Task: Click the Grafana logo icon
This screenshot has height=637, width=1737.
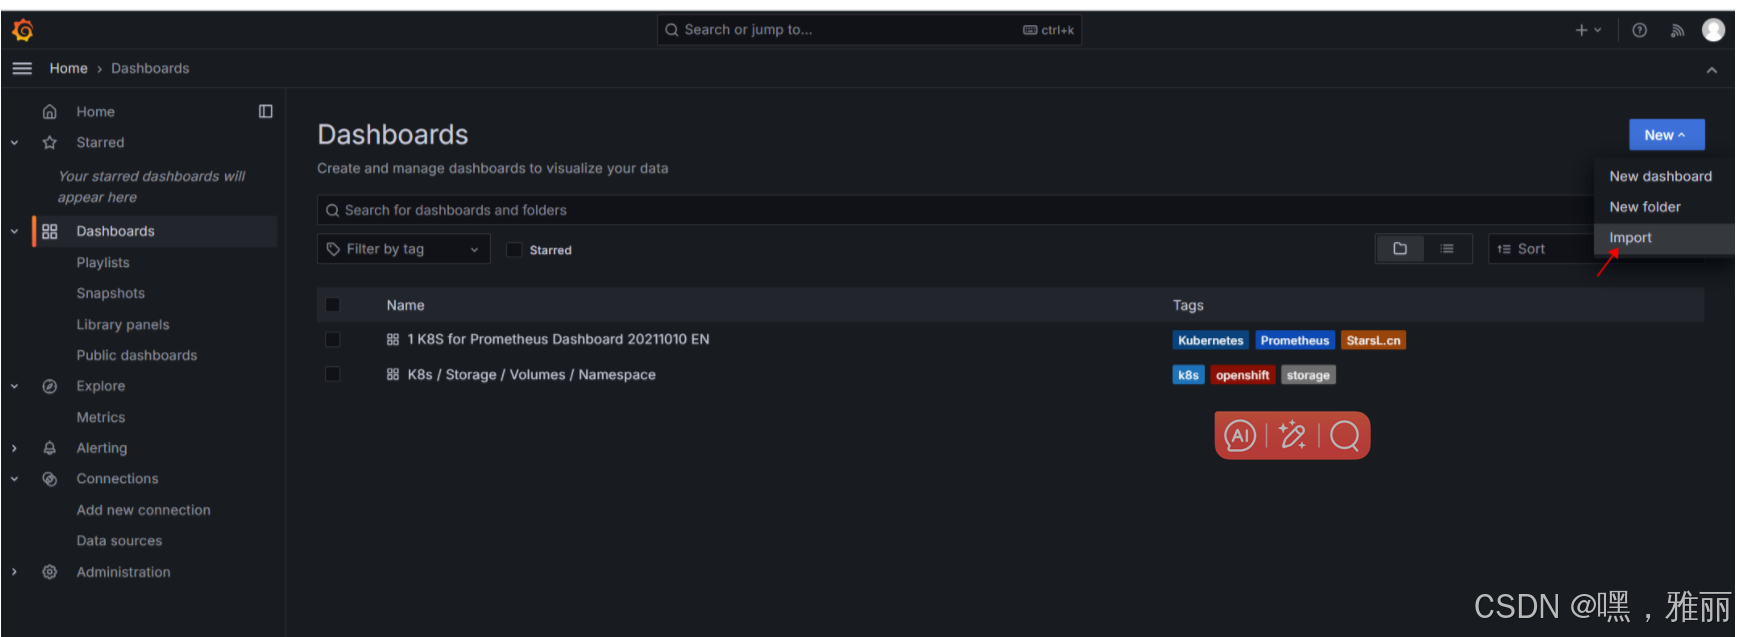Action: (23, 31)
